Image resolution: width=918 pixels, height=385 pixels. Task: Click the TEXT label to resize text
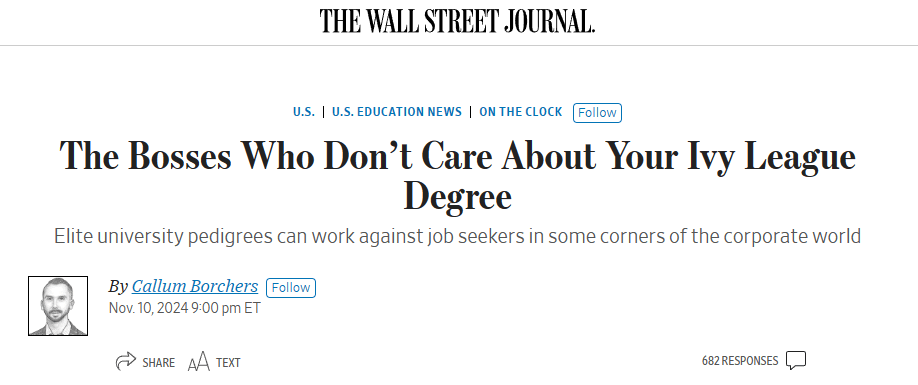click(x=228, y=363)
